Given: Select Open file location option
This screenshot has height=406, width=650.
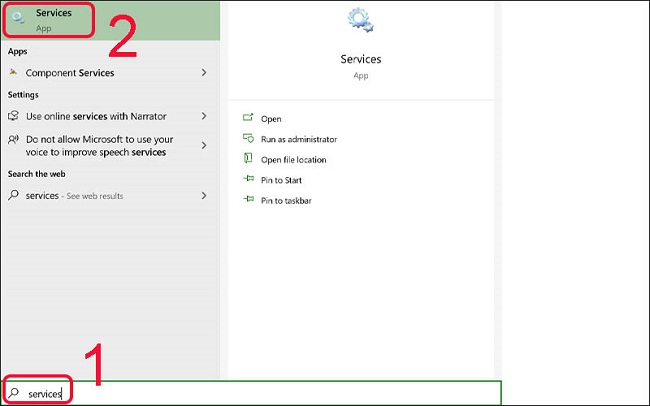Looking at the screenshot, I should click(293, 160).
